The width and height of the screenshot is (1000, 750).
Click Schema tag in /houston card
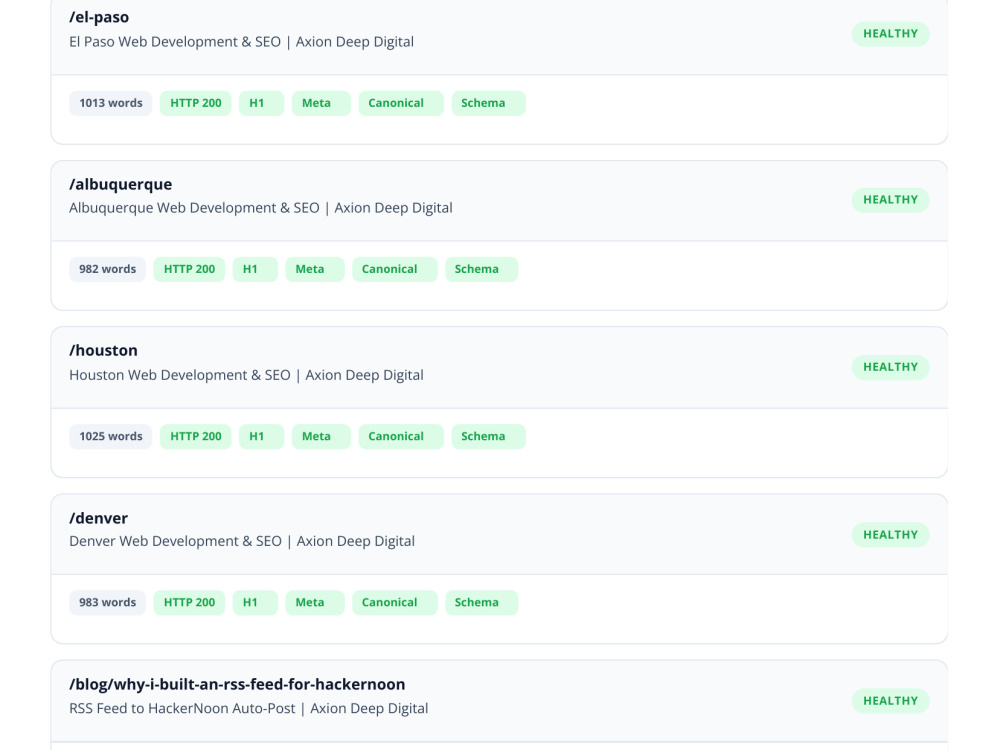[x=489, y=437]
